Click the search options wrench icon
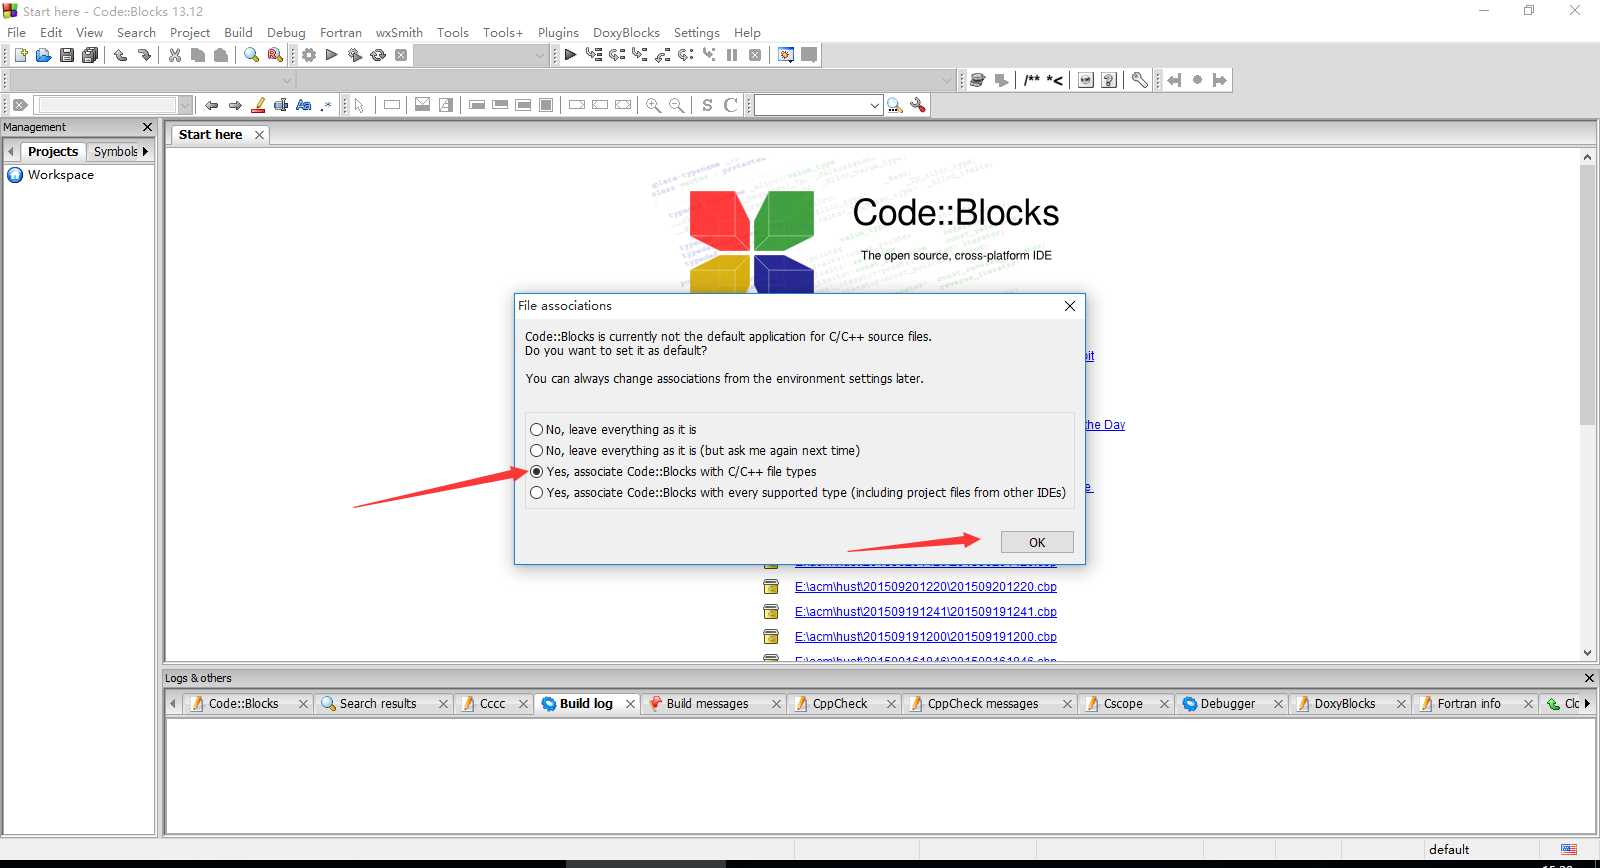1600x868 pixels. 918,105
